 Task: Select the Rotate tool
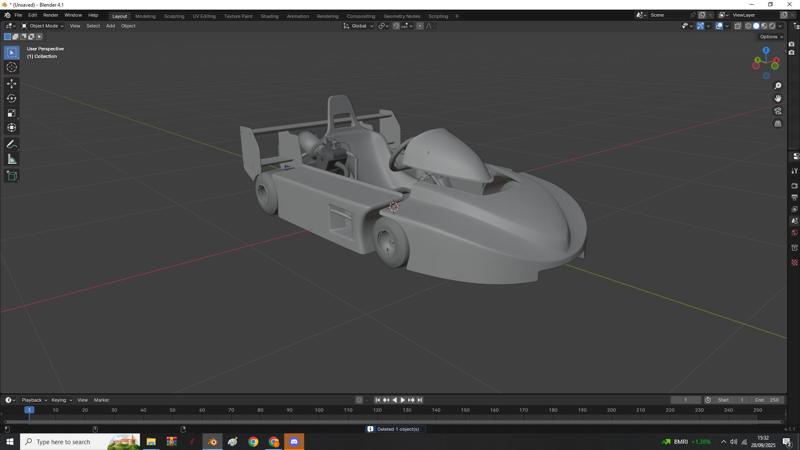click(12, 98)
